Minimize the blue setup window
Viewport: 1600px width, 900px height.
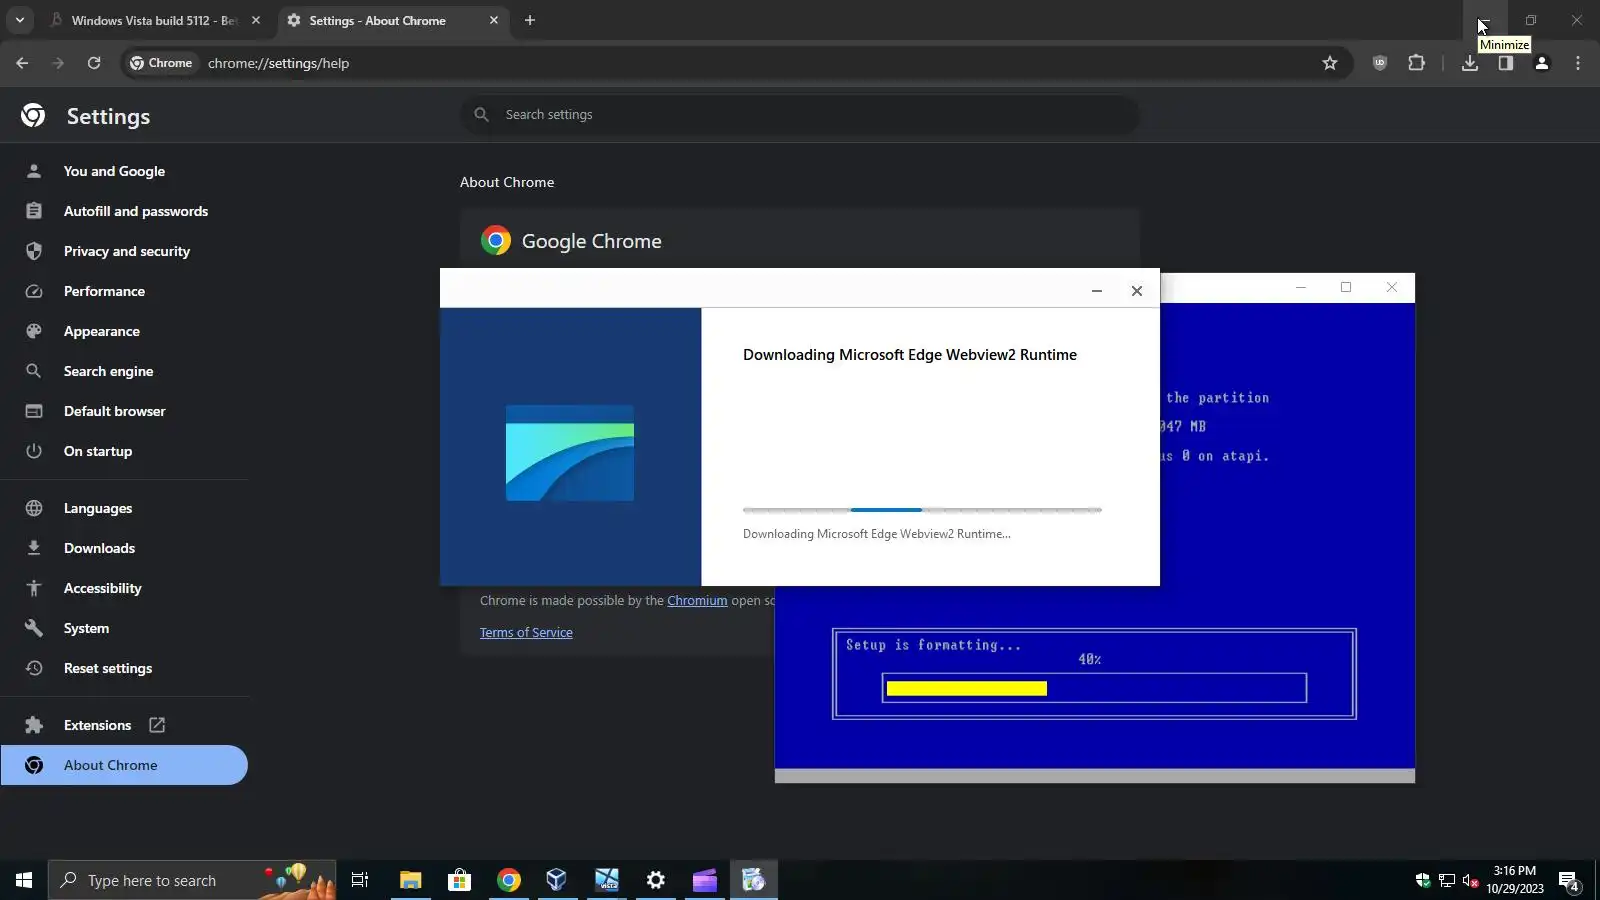1301,288
